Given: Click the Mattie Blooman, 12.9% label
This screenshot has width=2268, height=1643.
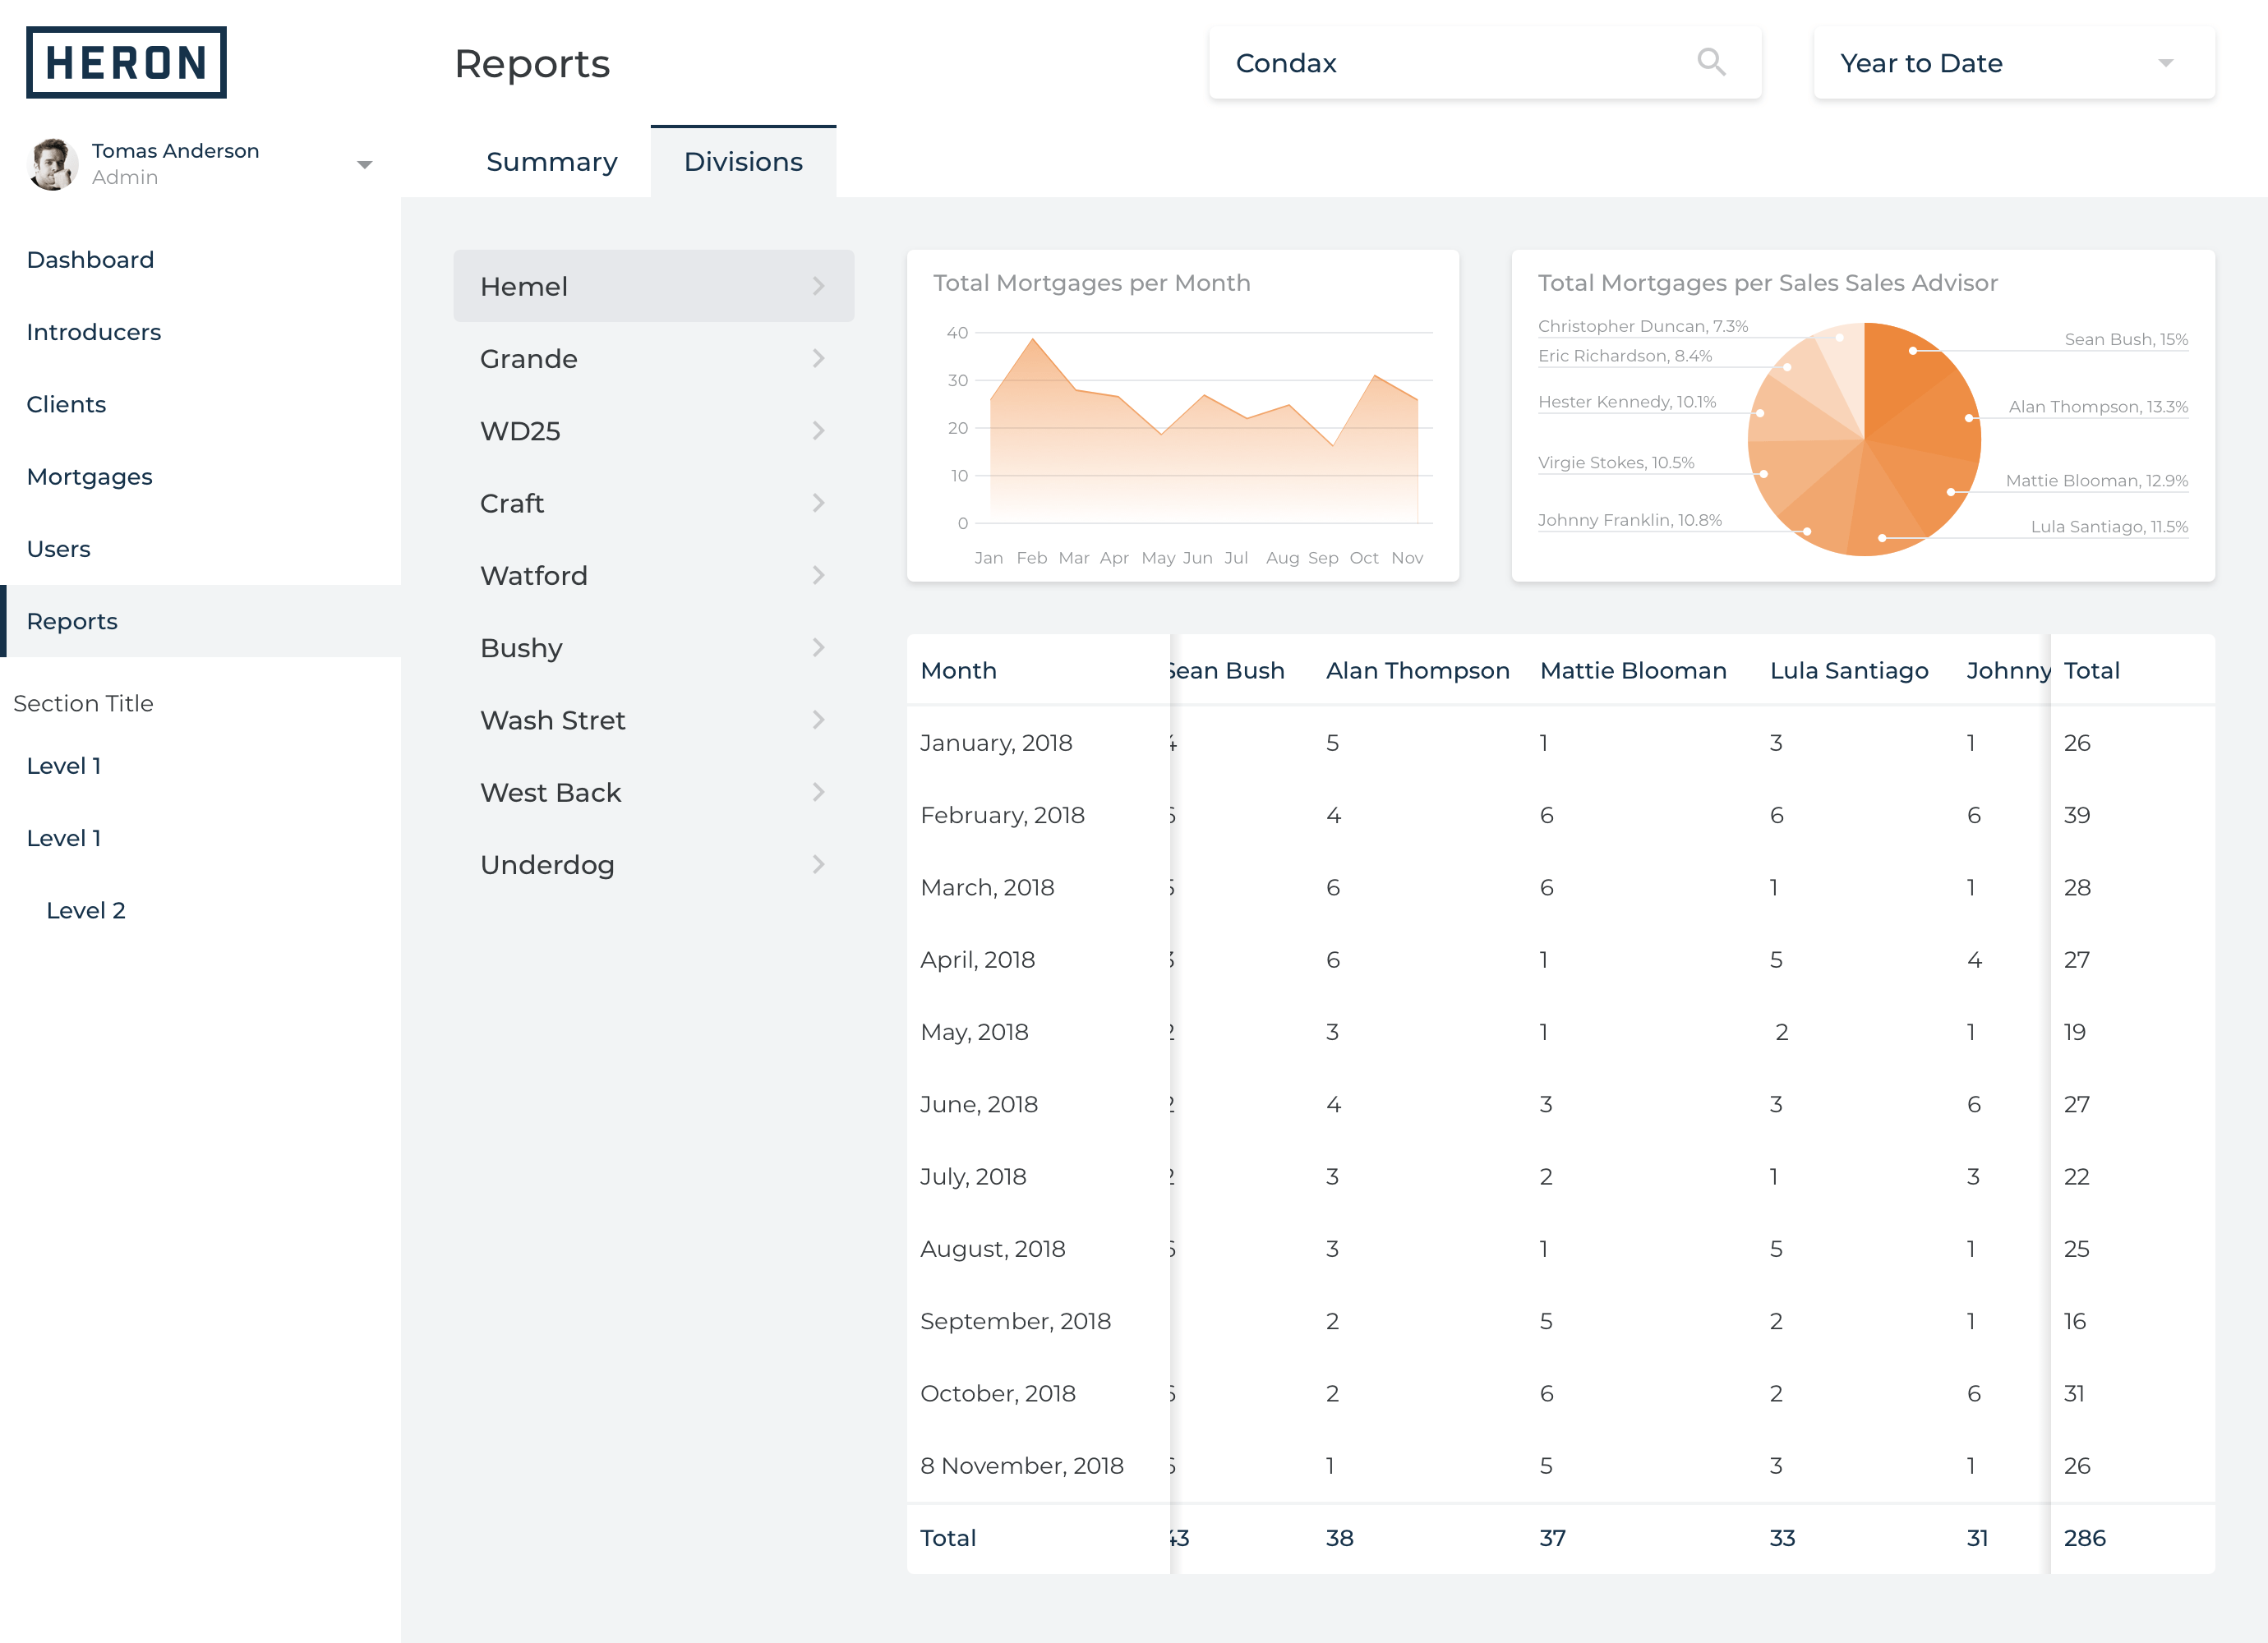Looking at the screenshot, I should click(2096, 480).
